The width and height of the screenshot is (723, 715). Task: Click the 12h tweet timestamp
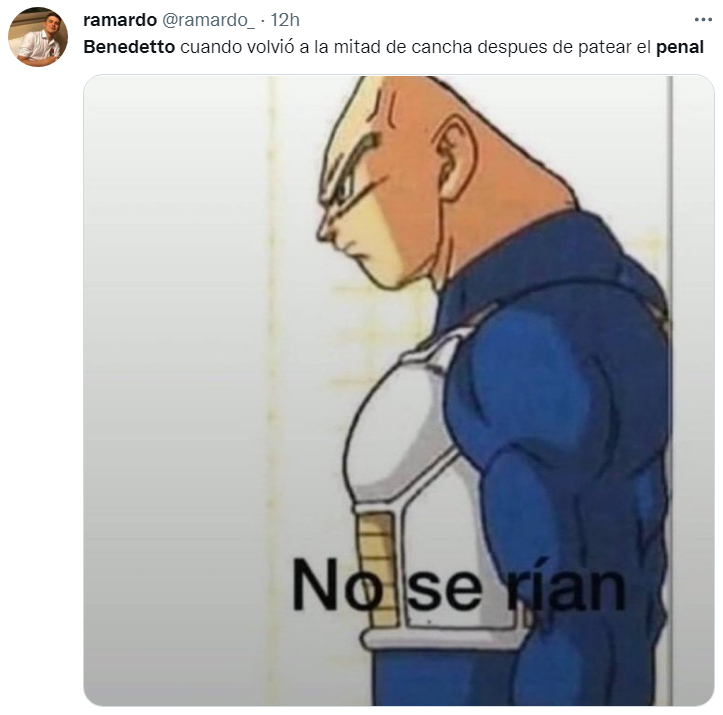point(284,20)
